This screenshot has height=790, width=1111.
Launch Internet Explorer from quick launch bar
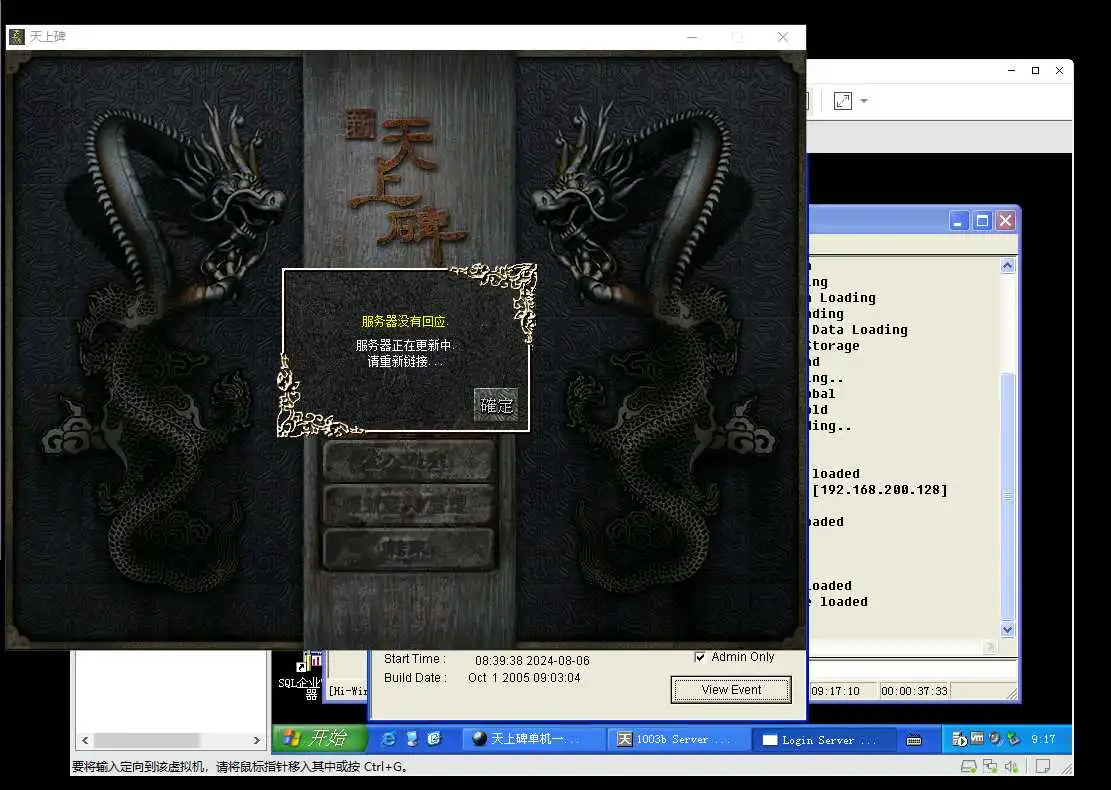388,739
